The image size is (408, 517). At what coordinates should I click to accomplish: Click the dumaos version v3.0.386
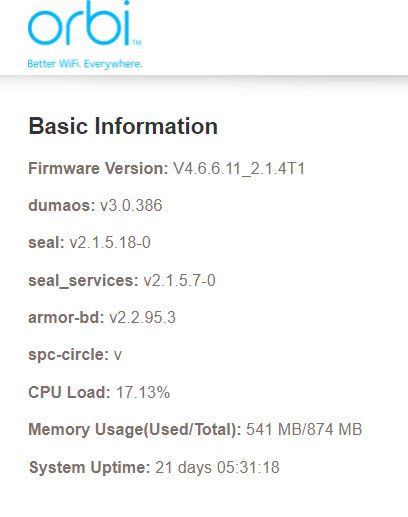coord(131,205)
